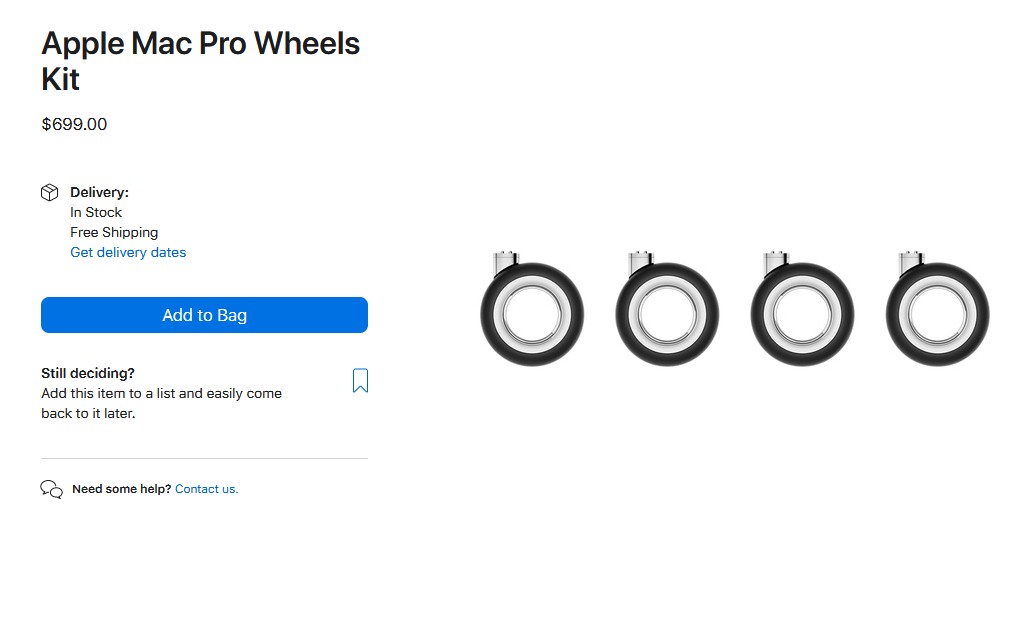
Task: Follow the Contact us link
Action: click(206, 489)
